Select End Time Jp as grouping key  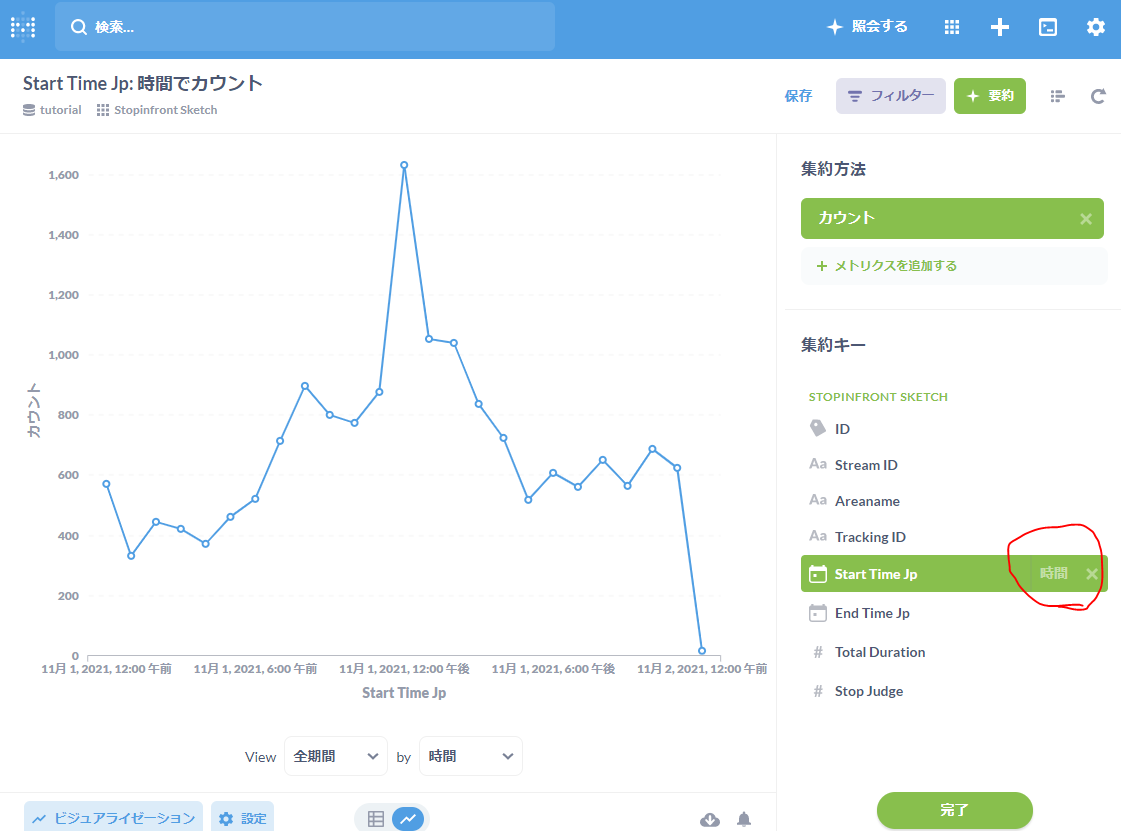click(x=872, y=613)
